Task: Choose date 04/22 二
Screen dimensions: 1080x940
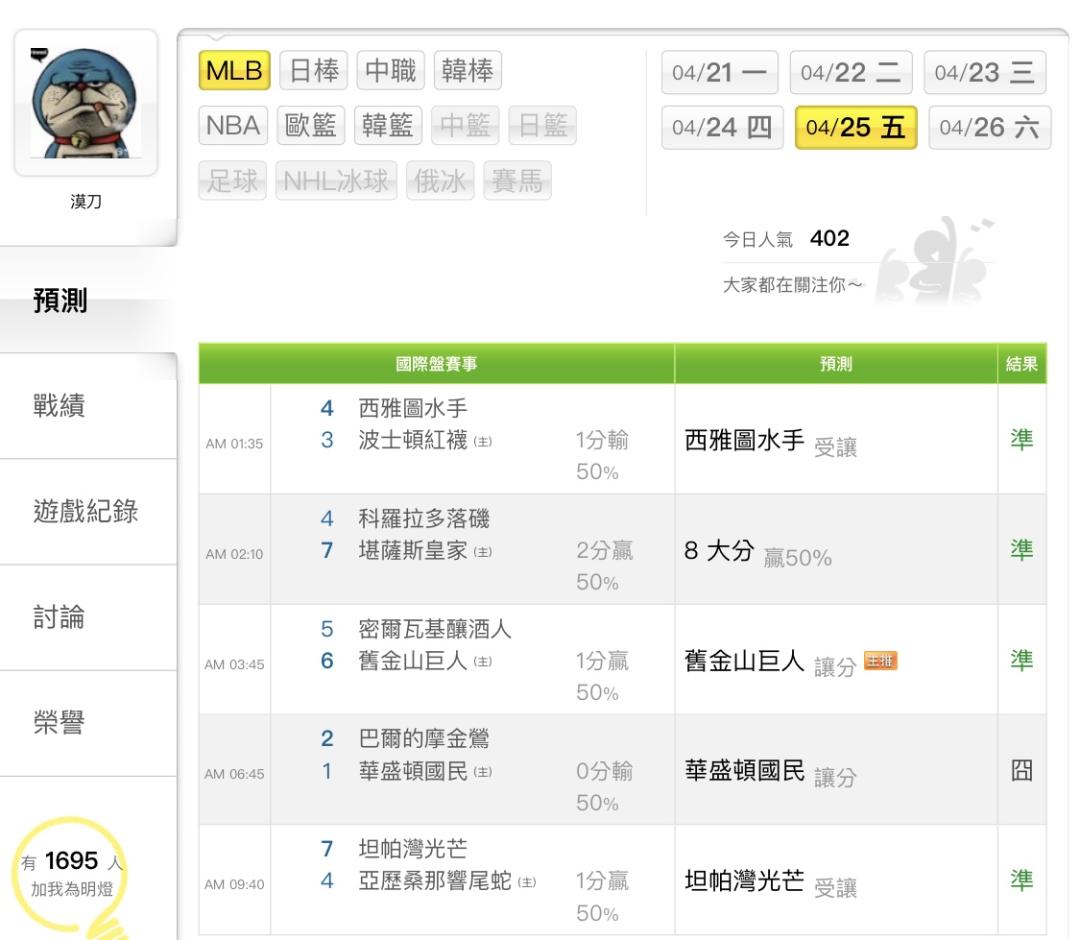Action: point(851,73)
